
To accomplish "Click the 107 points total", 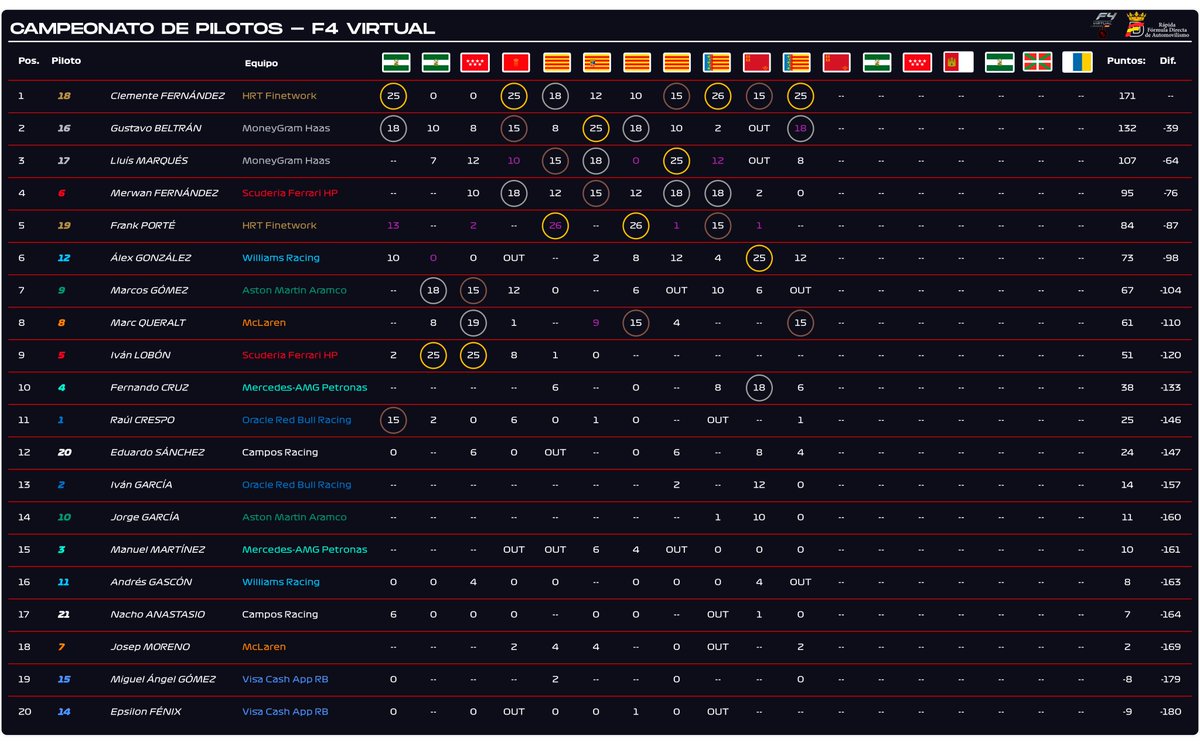I will 1128,161.
